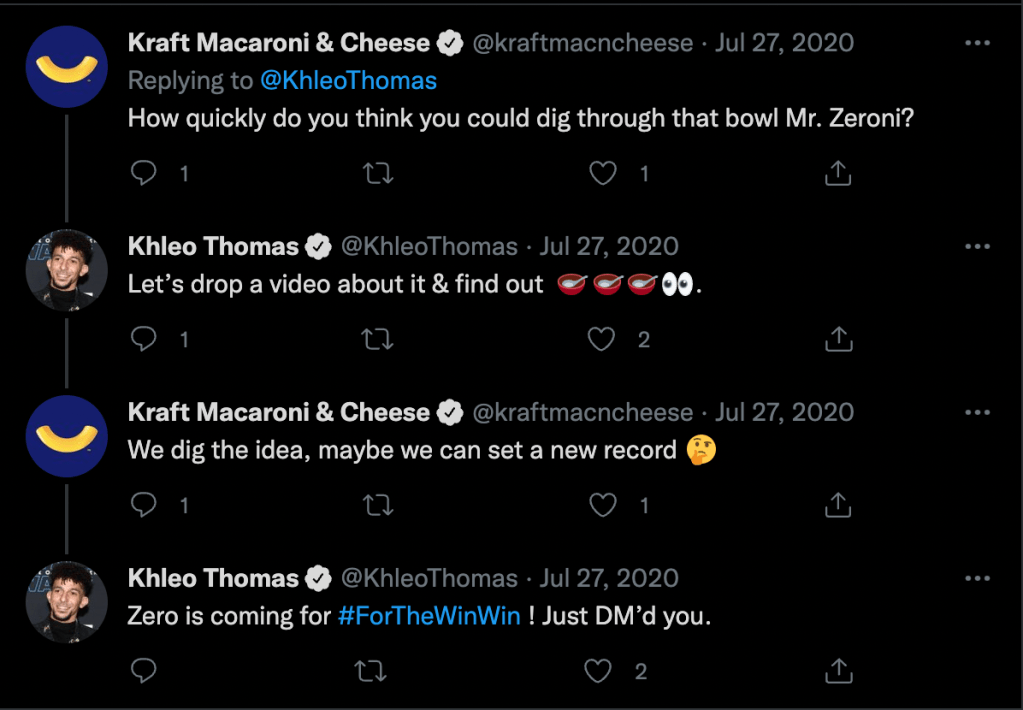Viewport: 1023px width, 710px height.
Task: Open the #ForTheWinWin hashtag
Action: [430, 616]
